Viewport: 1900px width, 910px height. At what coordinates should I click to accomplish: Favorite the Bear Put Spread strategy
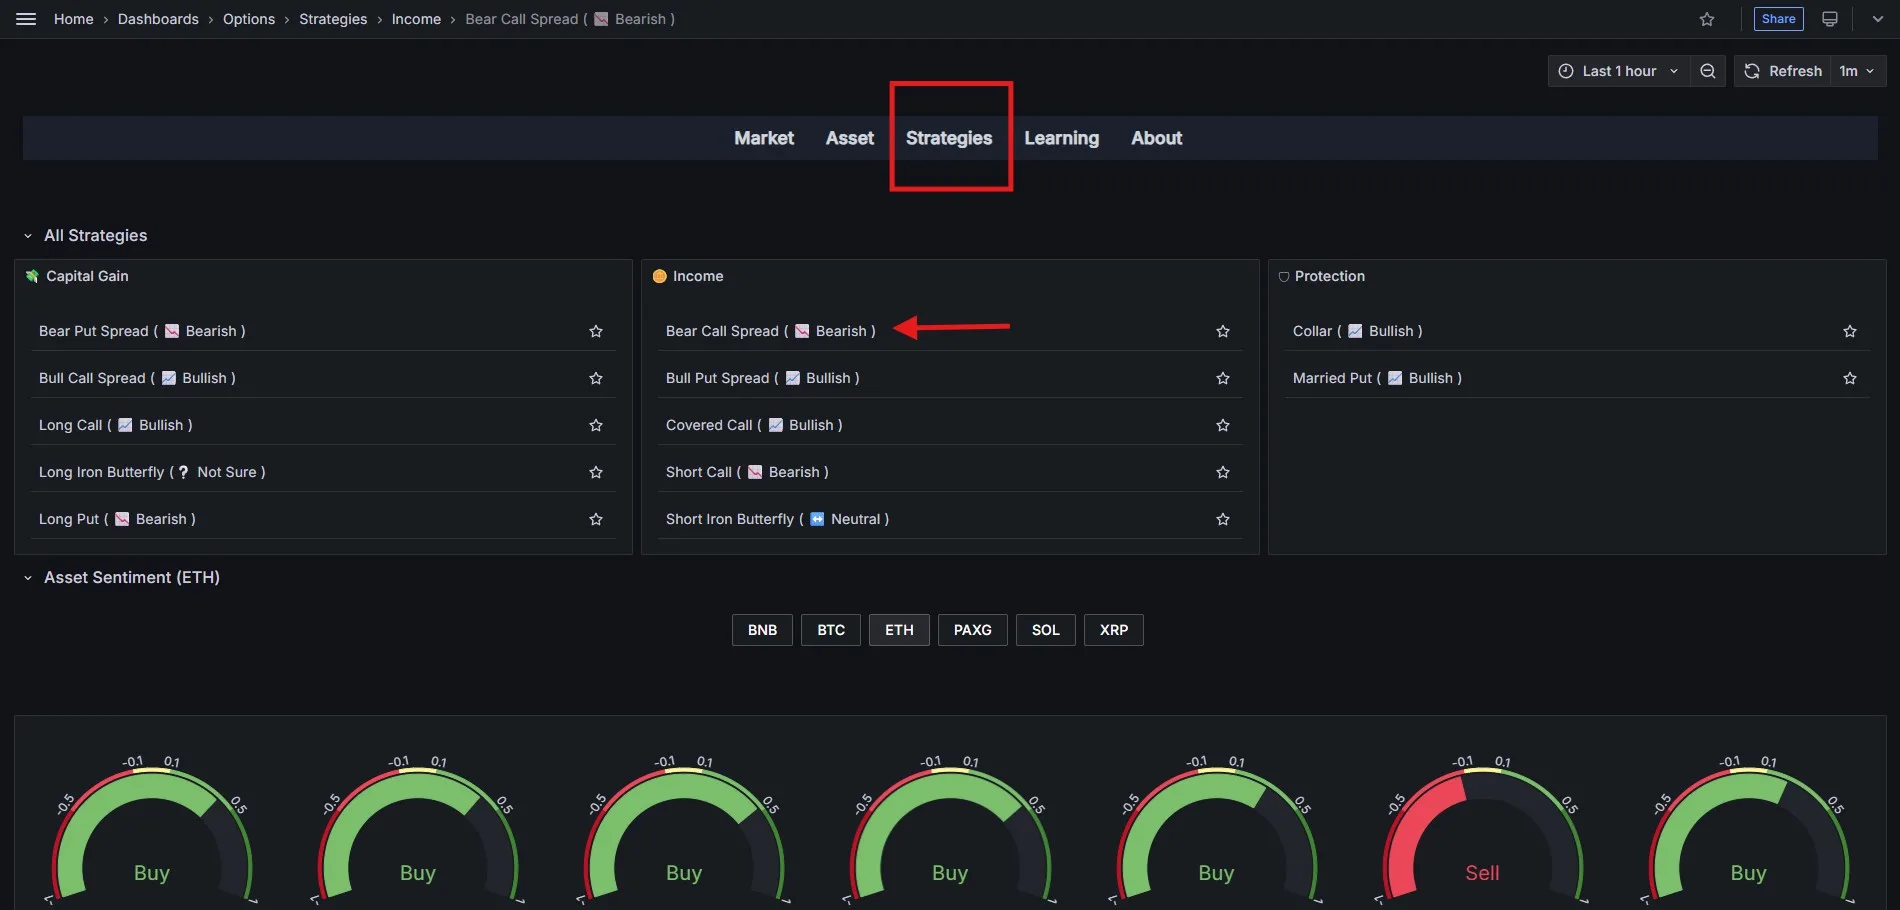coord(596,331)
